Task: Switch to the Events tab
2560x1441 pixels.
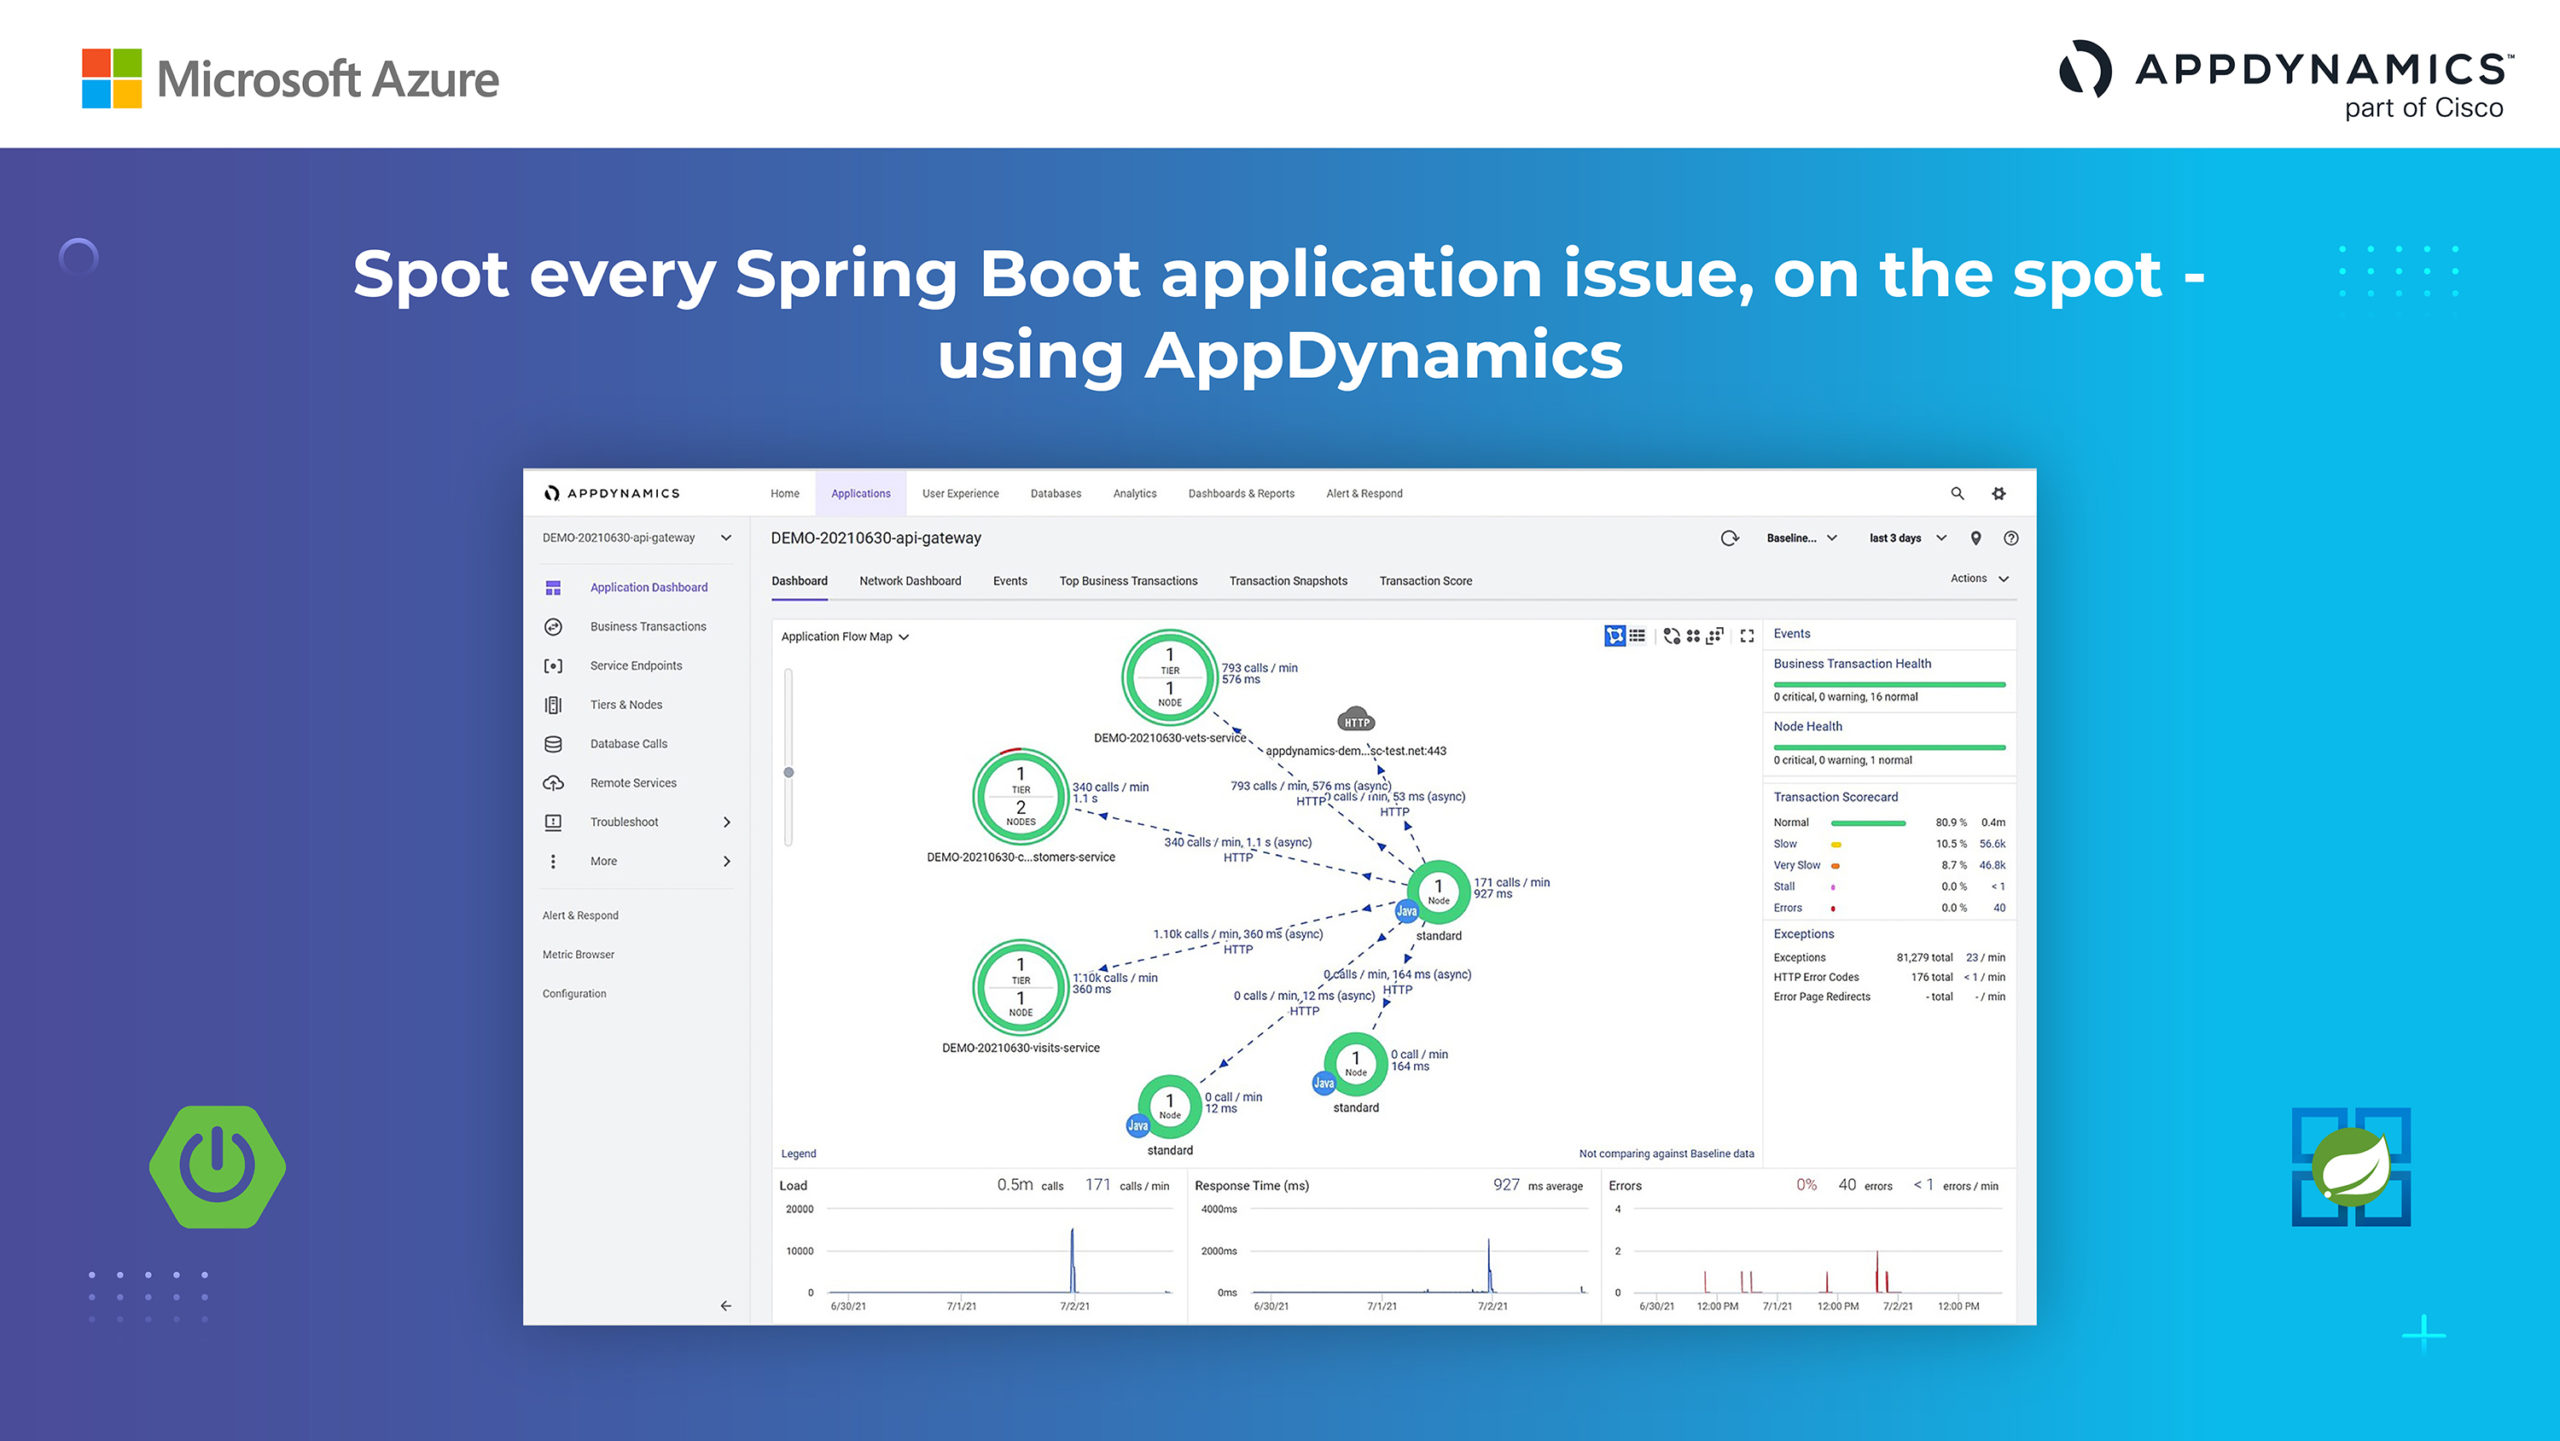Action: point(1010,581)
